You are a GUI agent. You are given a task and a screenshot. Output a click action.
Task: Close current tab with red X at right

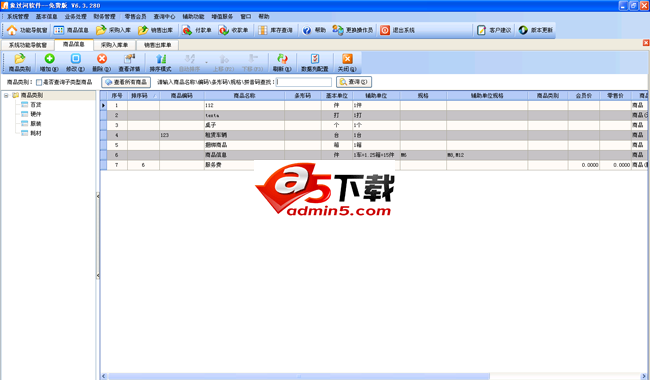coord(646,43)
